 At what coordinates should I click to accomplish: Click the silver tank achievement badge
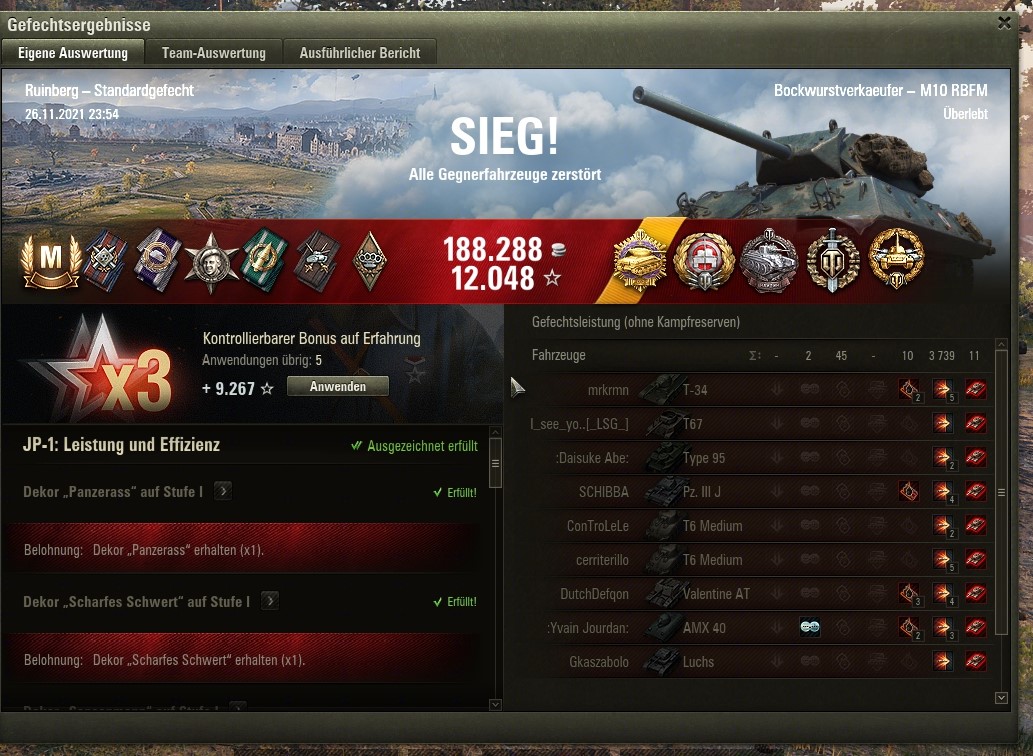pos(769,261)
